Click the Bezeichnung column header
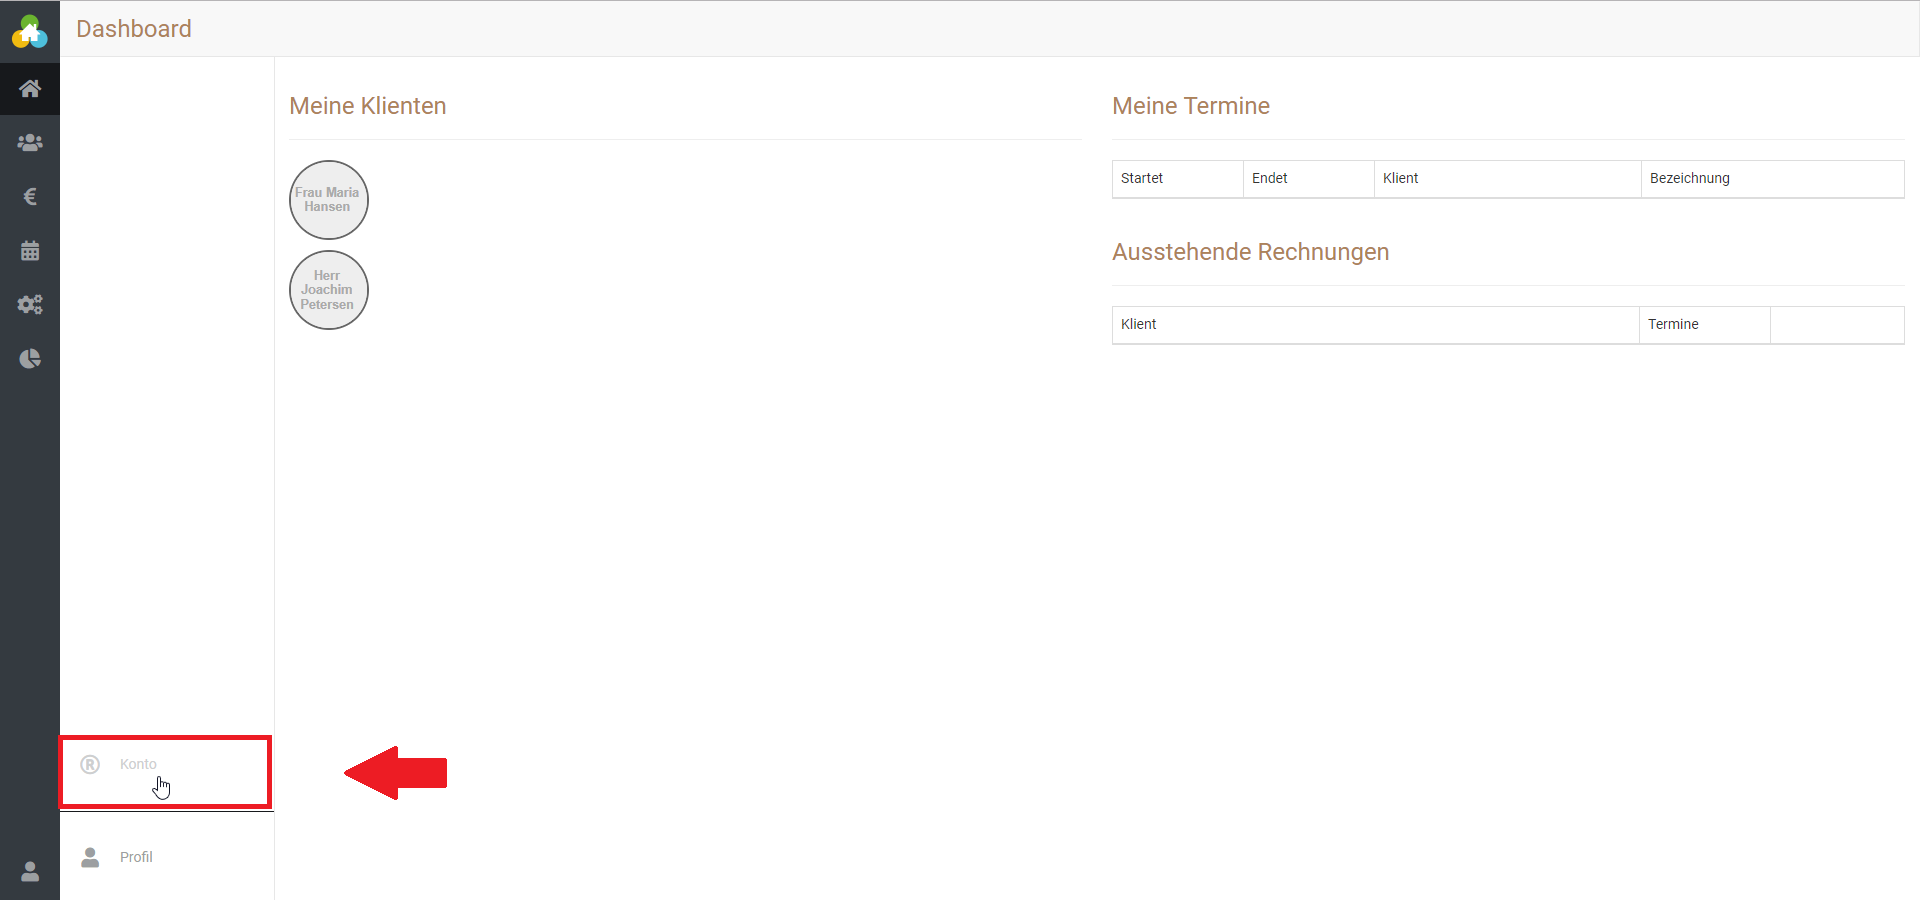1920x900 pixels. pos(1689,178)
